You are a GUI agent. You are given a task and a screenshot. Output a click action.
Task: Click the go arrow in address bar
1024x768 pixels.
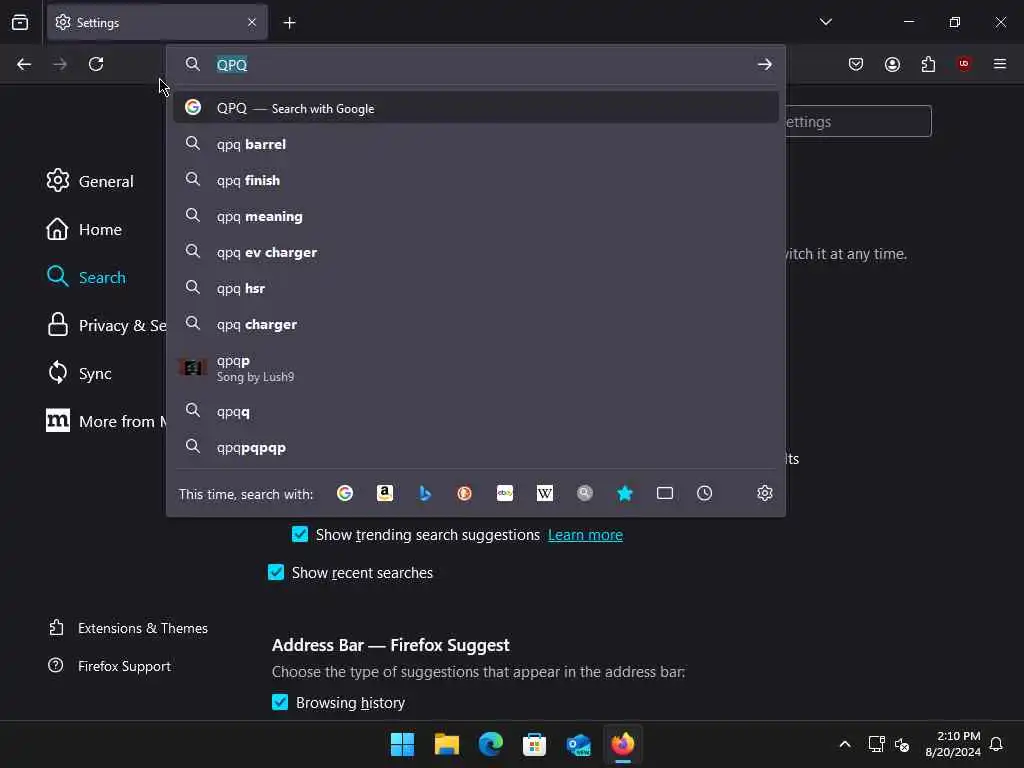764,65
